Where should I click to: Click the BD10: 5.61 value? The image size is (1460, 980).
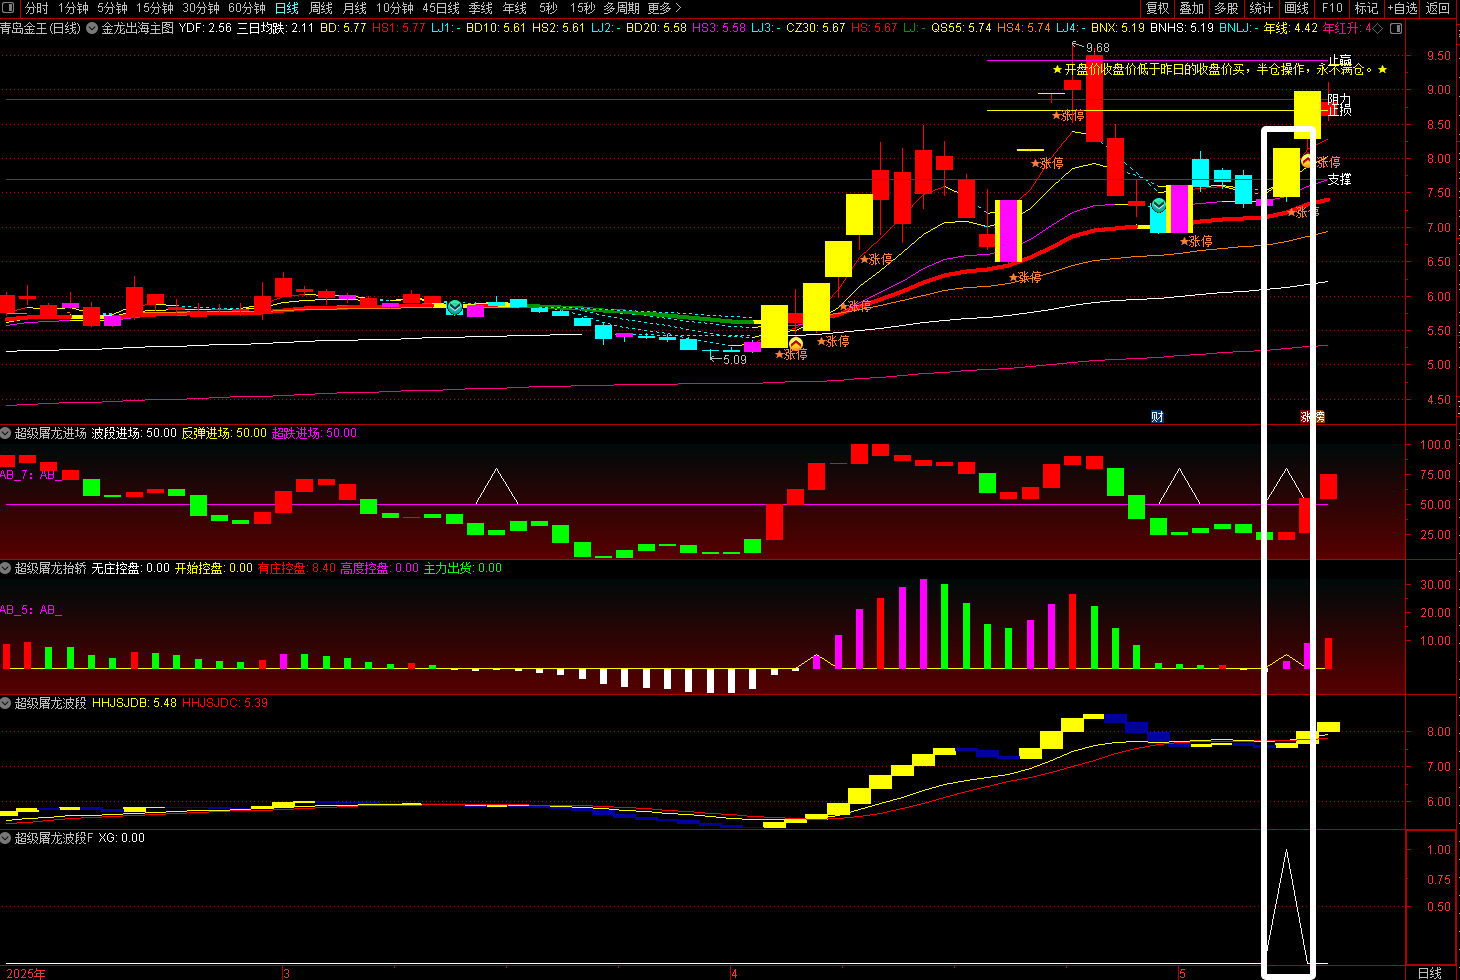tap(496, 28)
